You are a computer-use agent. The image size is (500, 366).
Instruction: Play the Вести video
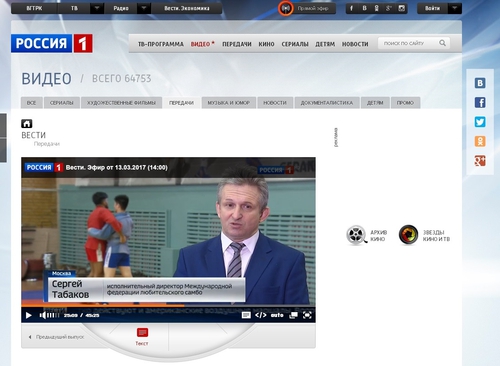coord(29,315)
